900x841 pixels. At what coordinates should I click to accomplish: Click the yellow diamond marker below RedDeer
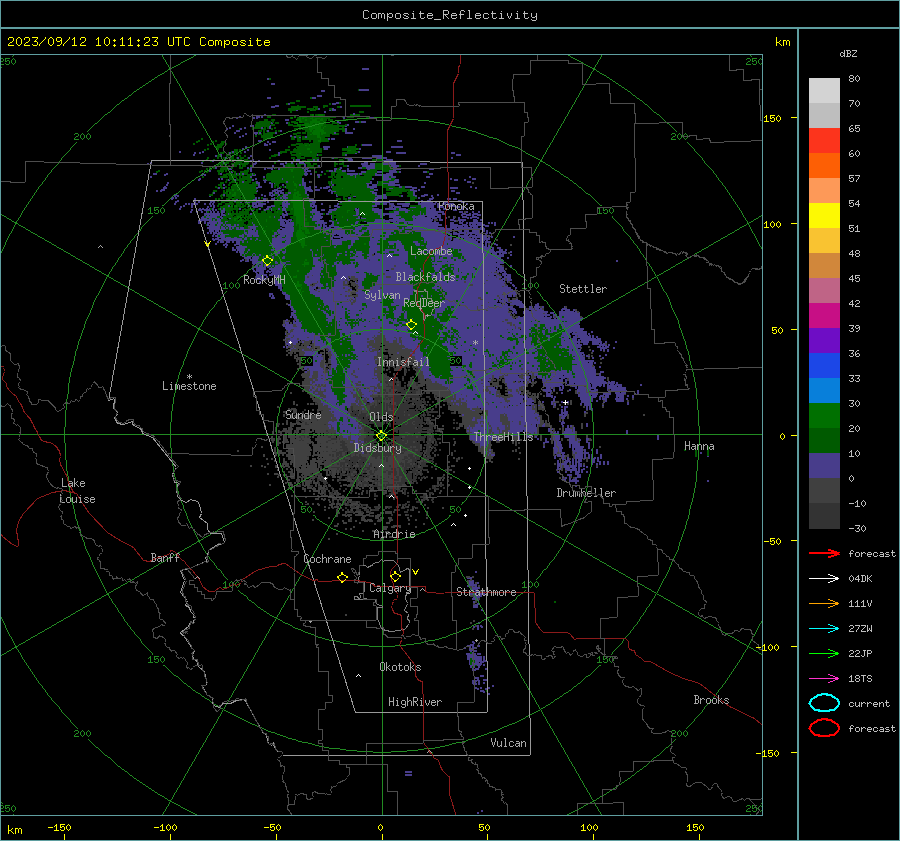click(x=411, y=325)
